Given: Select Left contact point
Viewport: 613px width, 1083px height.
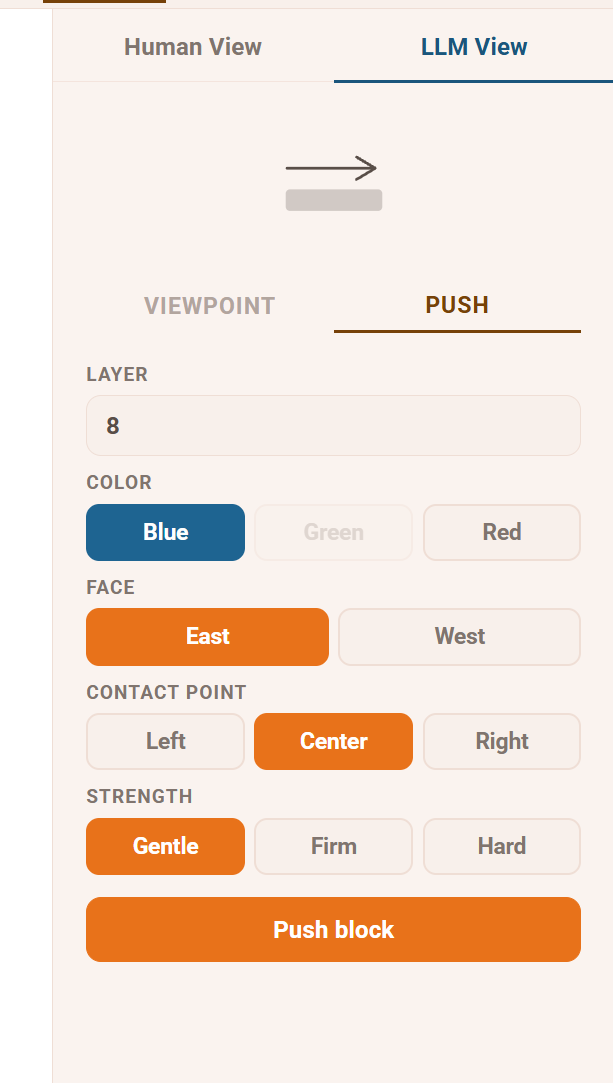Looking at the screenshot, I should tap(166, 741).
